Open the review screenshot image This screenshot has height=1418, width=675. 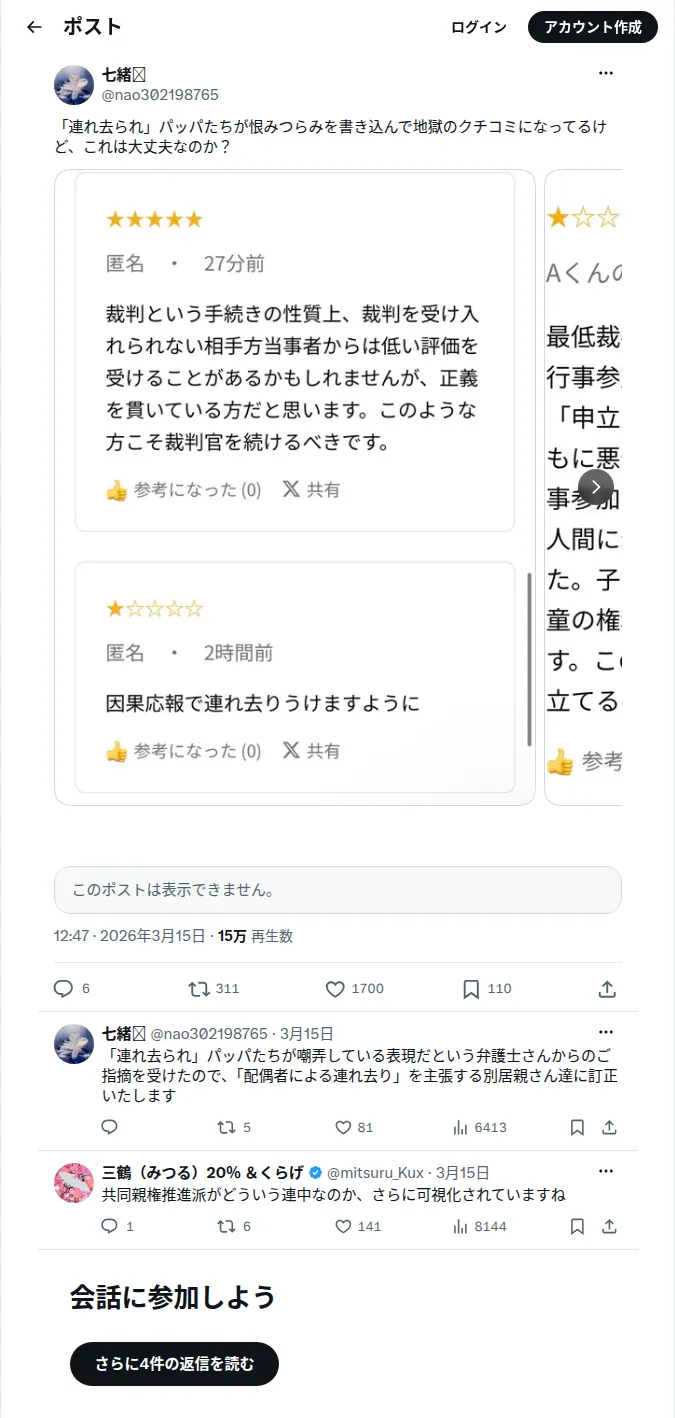point(295,487)
